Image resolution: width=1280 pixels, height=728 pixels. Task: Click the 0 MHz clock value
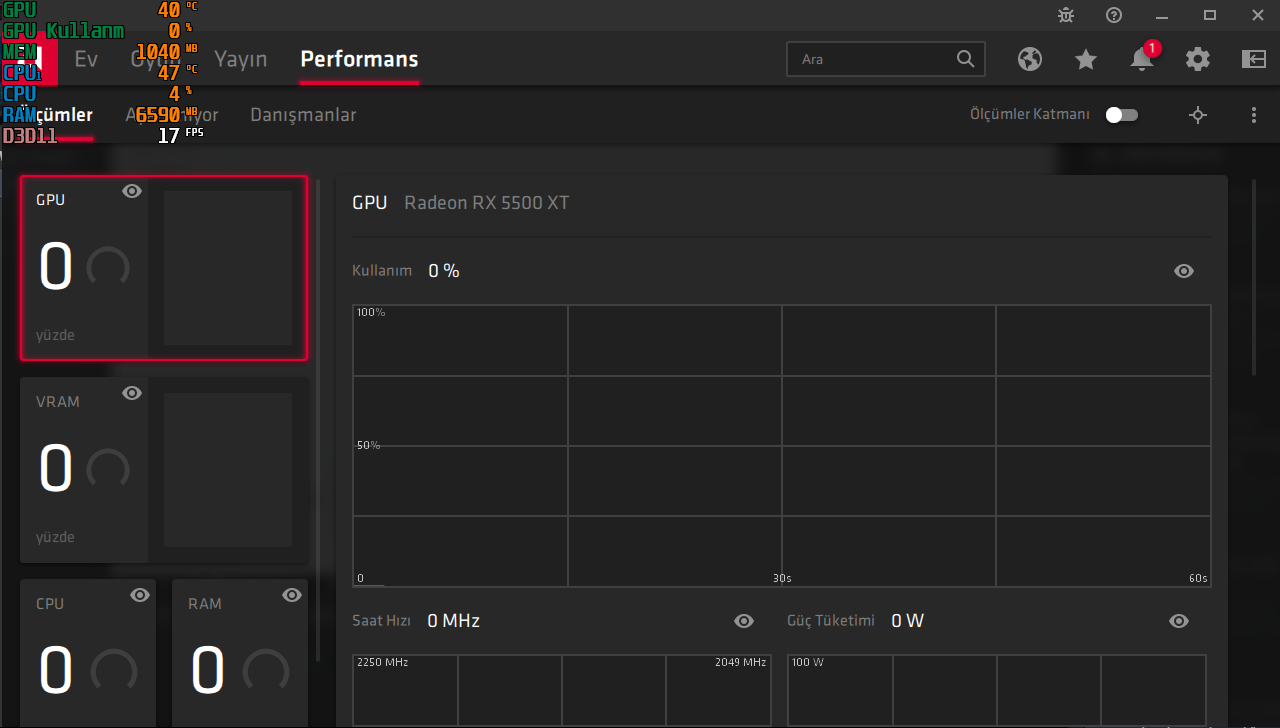pos(453,621)
